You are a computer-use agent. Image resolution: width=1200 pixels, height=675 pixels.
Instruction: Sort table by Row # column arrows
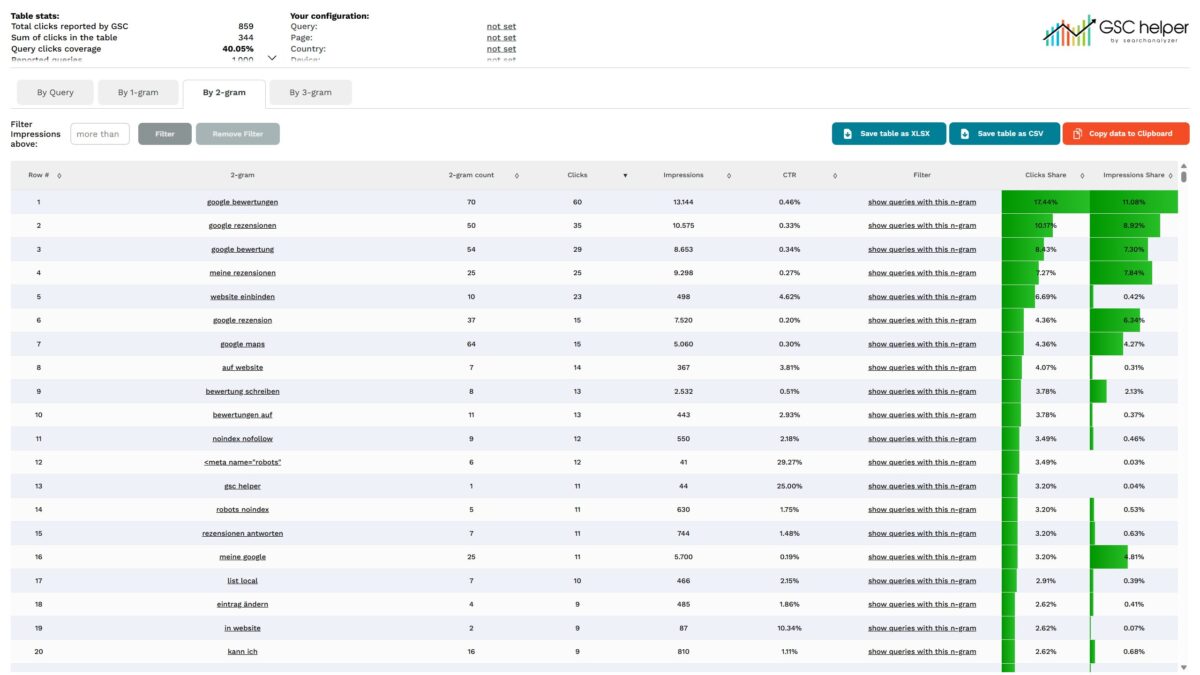pyautogui.click(x=59, y=175)
